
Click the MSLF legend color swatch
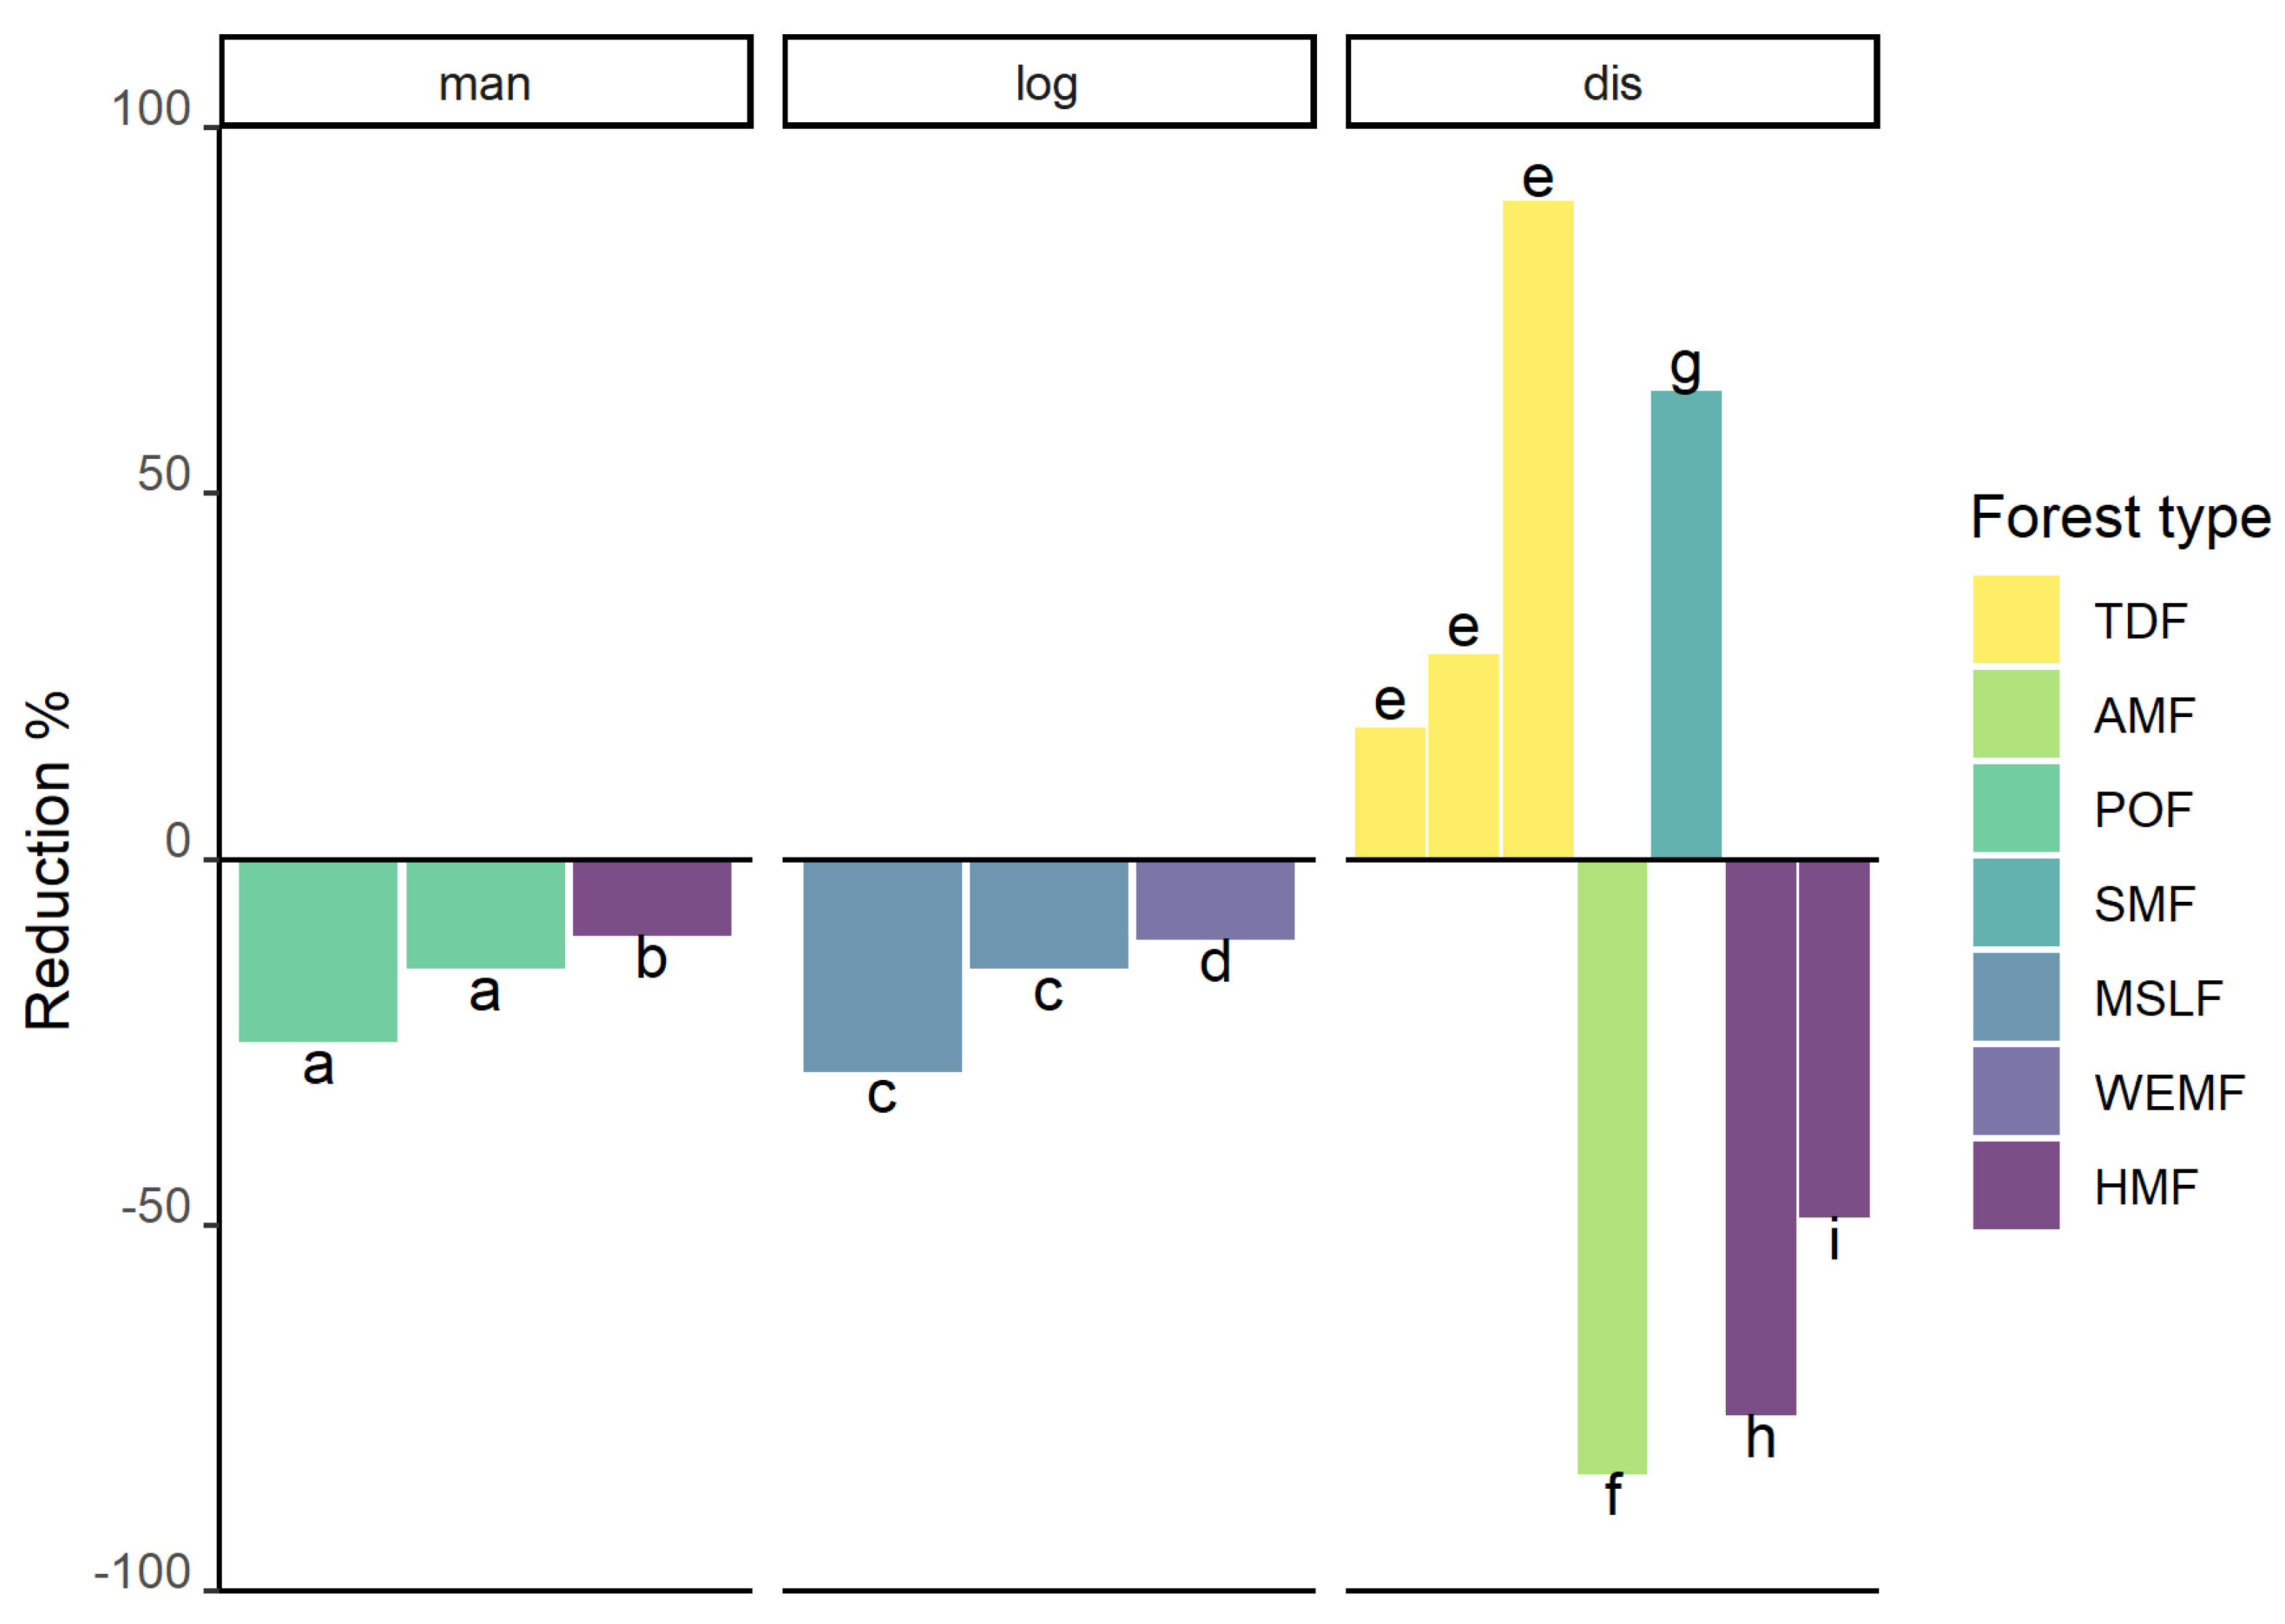[2015, 996]
